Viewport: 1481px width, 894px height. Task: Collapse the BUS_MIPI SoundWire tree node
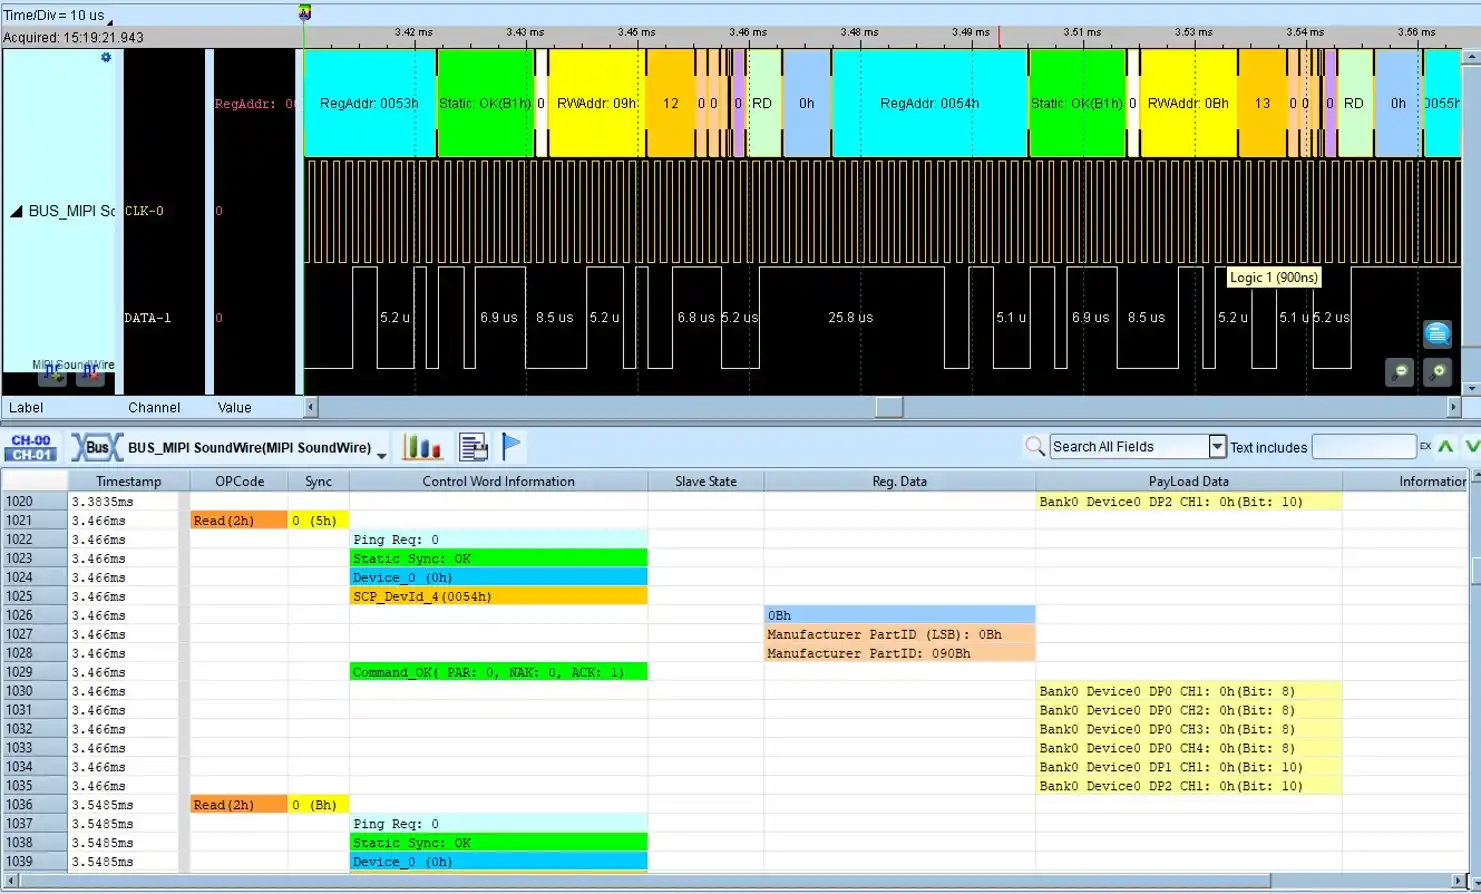(x=16, y=211)
